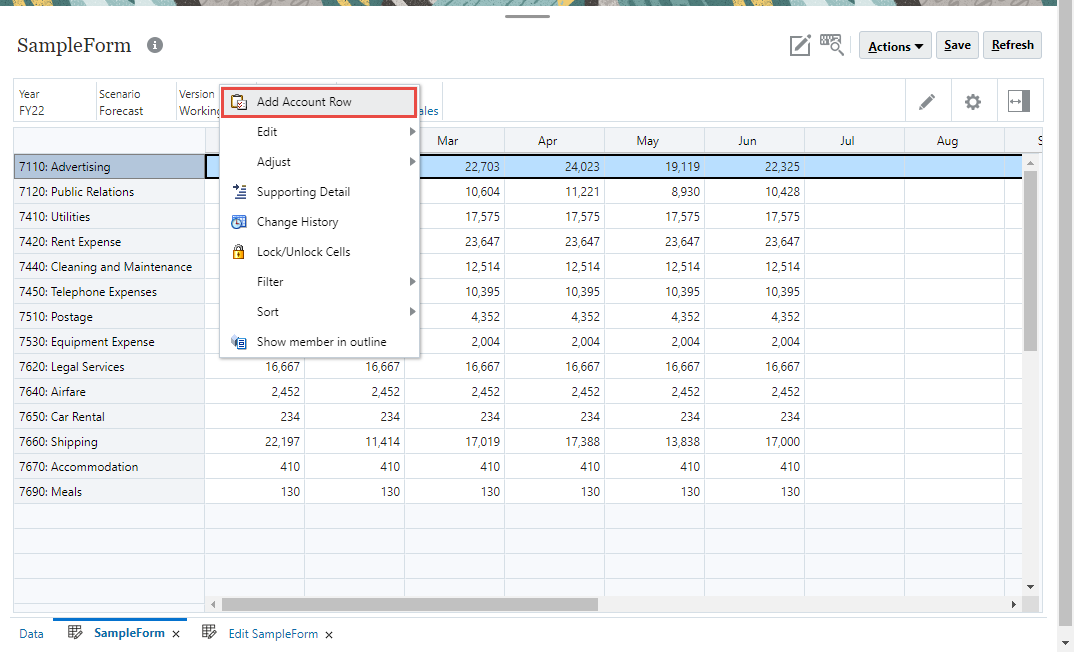Click the edit-in-place pencil-square icon near Actions
This screenshot has width=1074, height=652.
800,44
